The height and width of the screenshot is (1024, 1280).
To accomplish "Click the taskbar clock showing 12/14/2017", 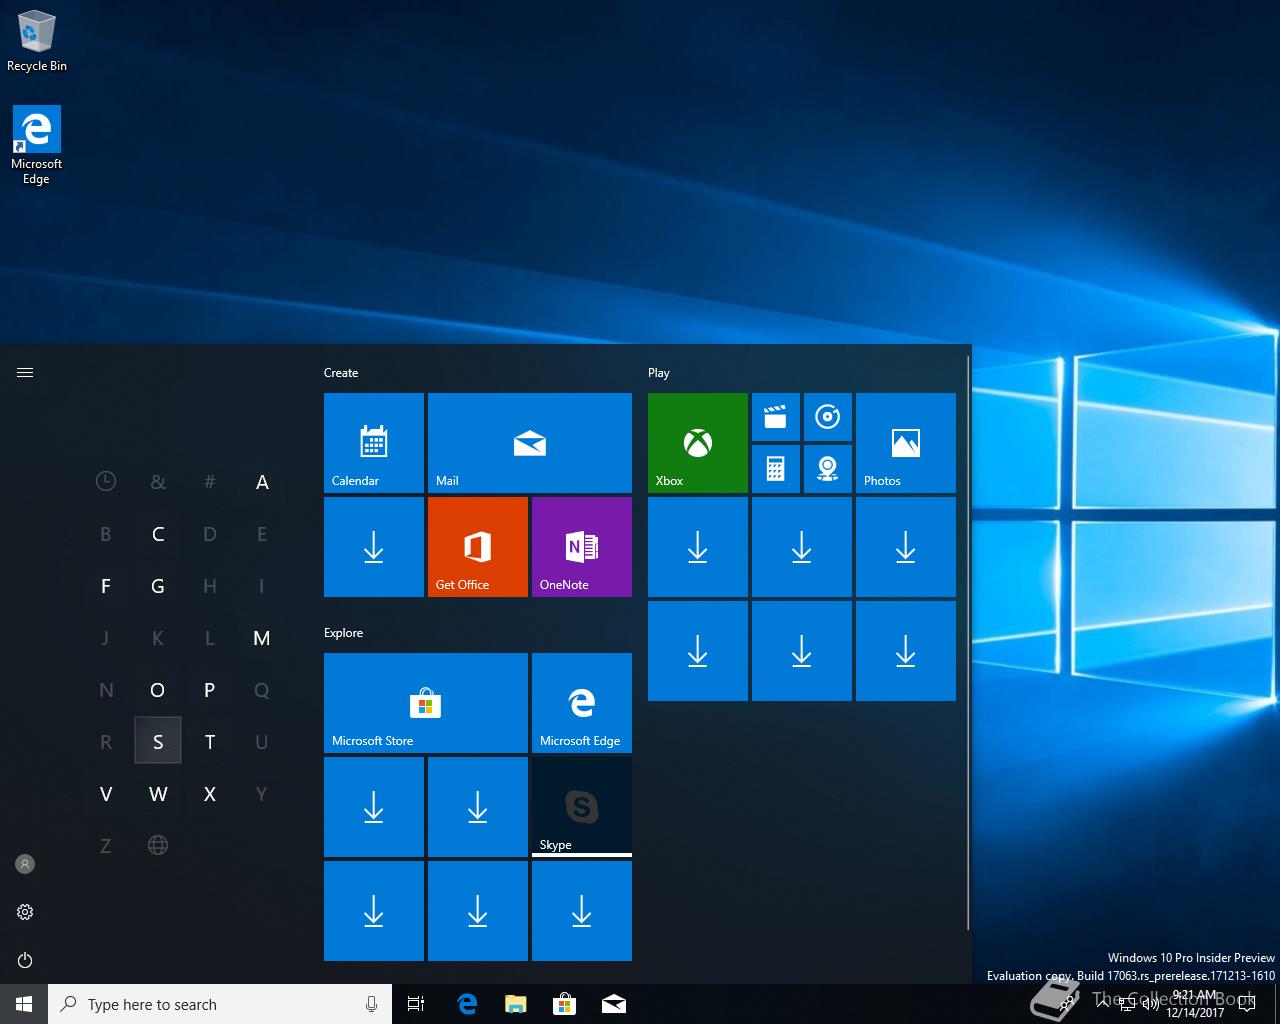I will tap(1195, 1004).
